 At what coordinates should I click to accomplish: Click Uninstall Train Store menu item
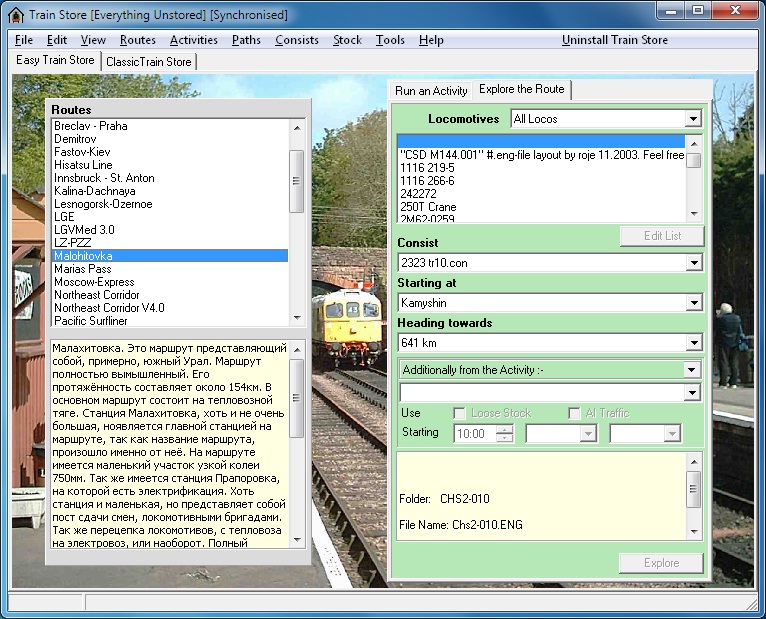[x=614, y=40]
